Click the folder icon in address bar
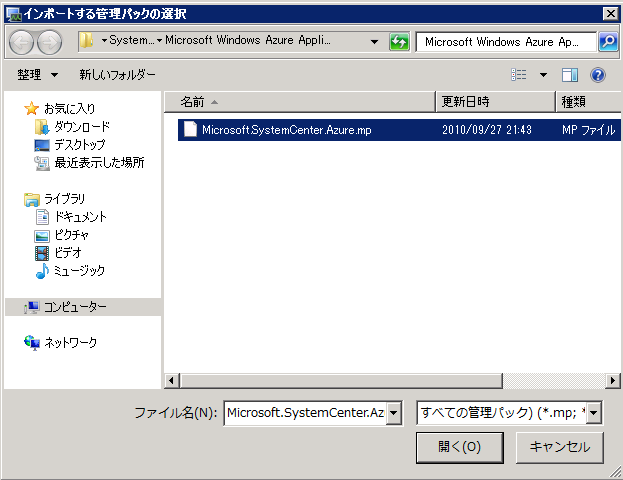Image resolution: width=623 pixels, height=480 pixels. (x=86, y=41)
